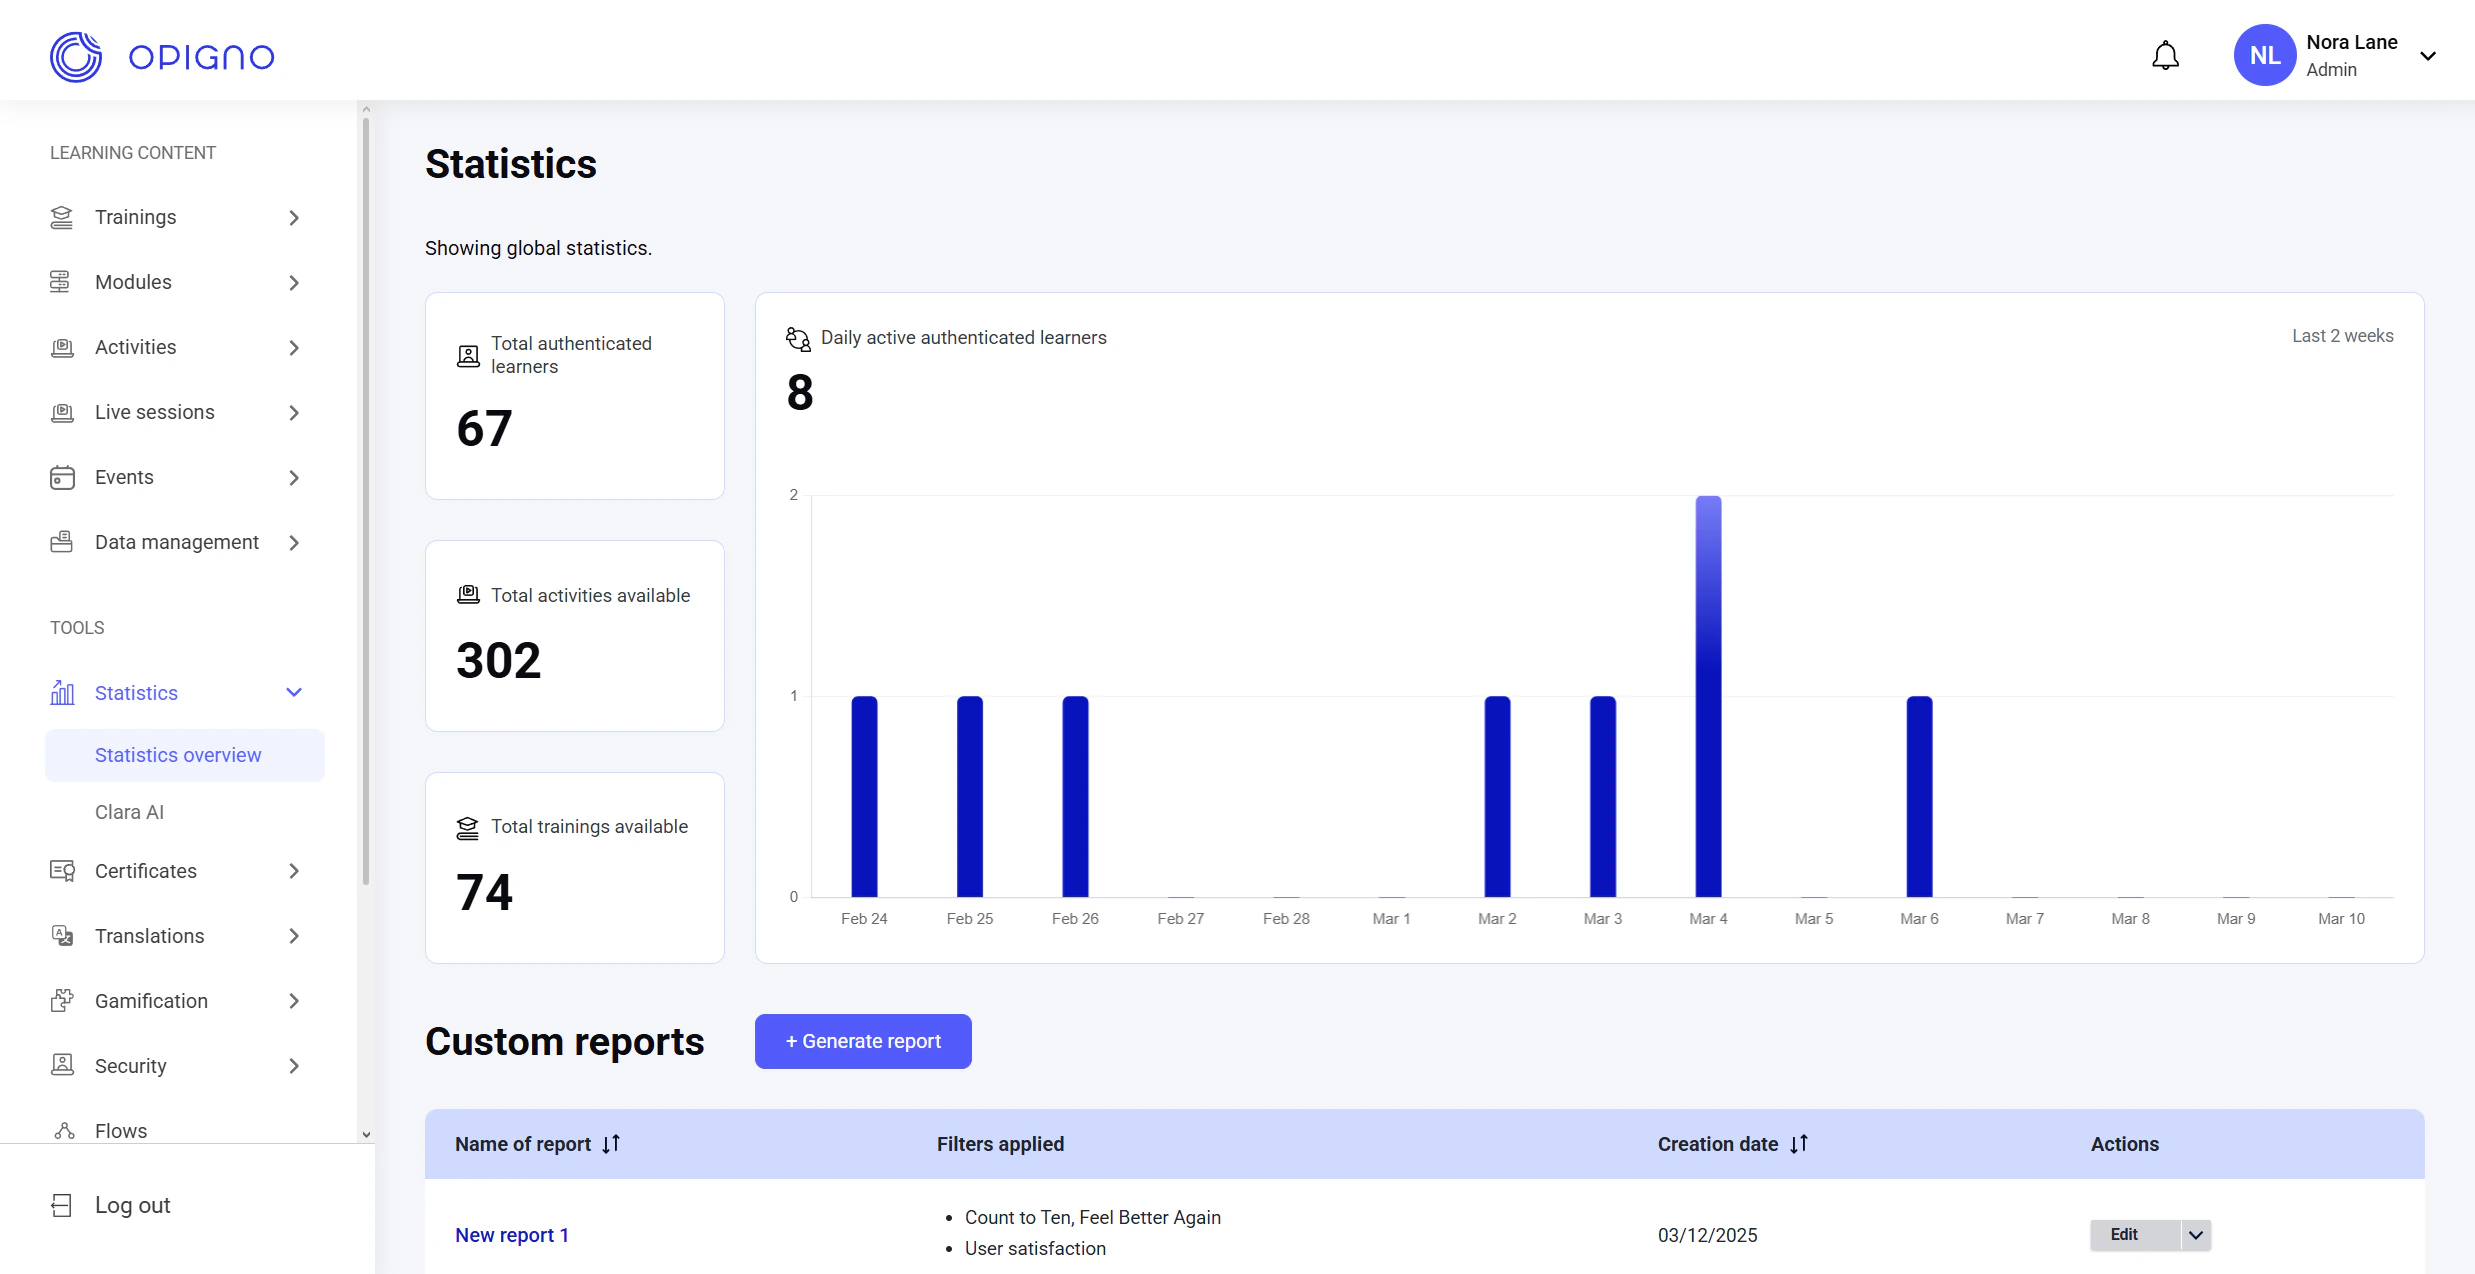Expand the Modules menu chevron

[294, 282]
